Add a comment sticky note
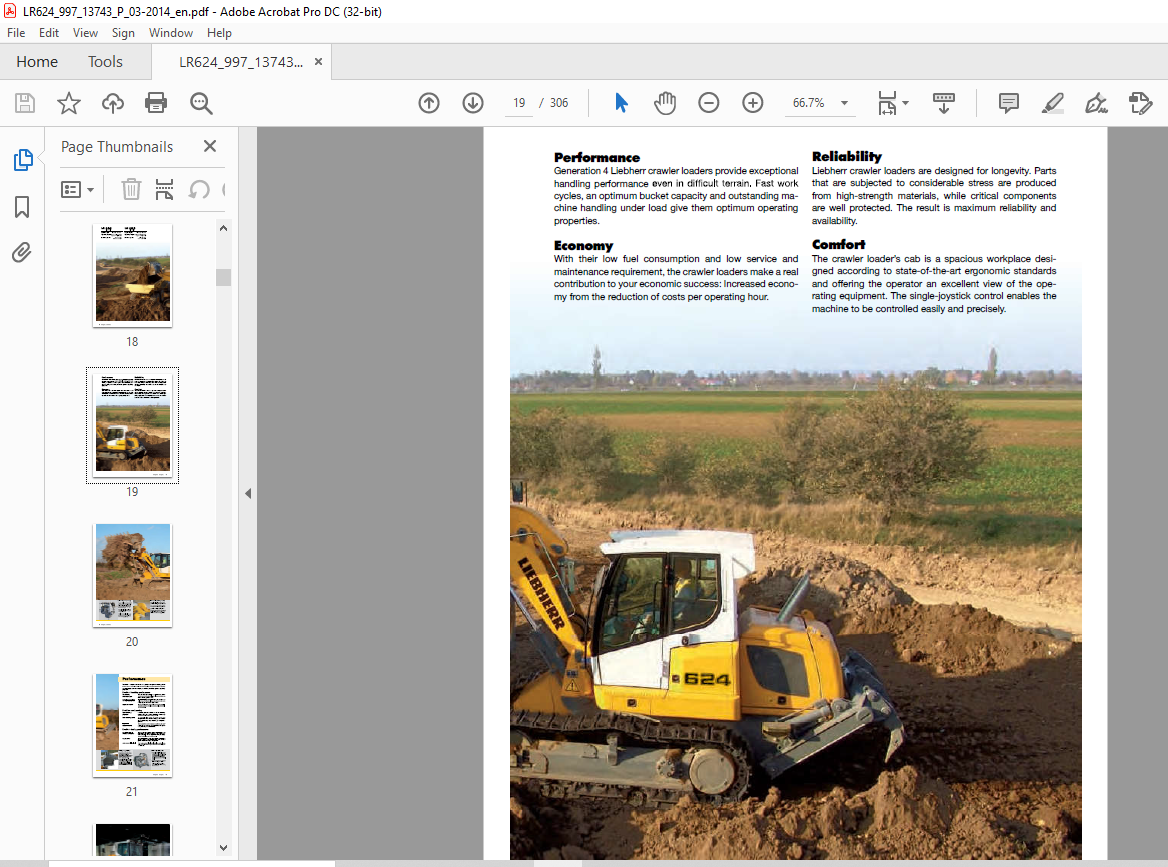The height and width of the screenshot is (867, 1168). pyautogui.click(x=1009, y=103)
